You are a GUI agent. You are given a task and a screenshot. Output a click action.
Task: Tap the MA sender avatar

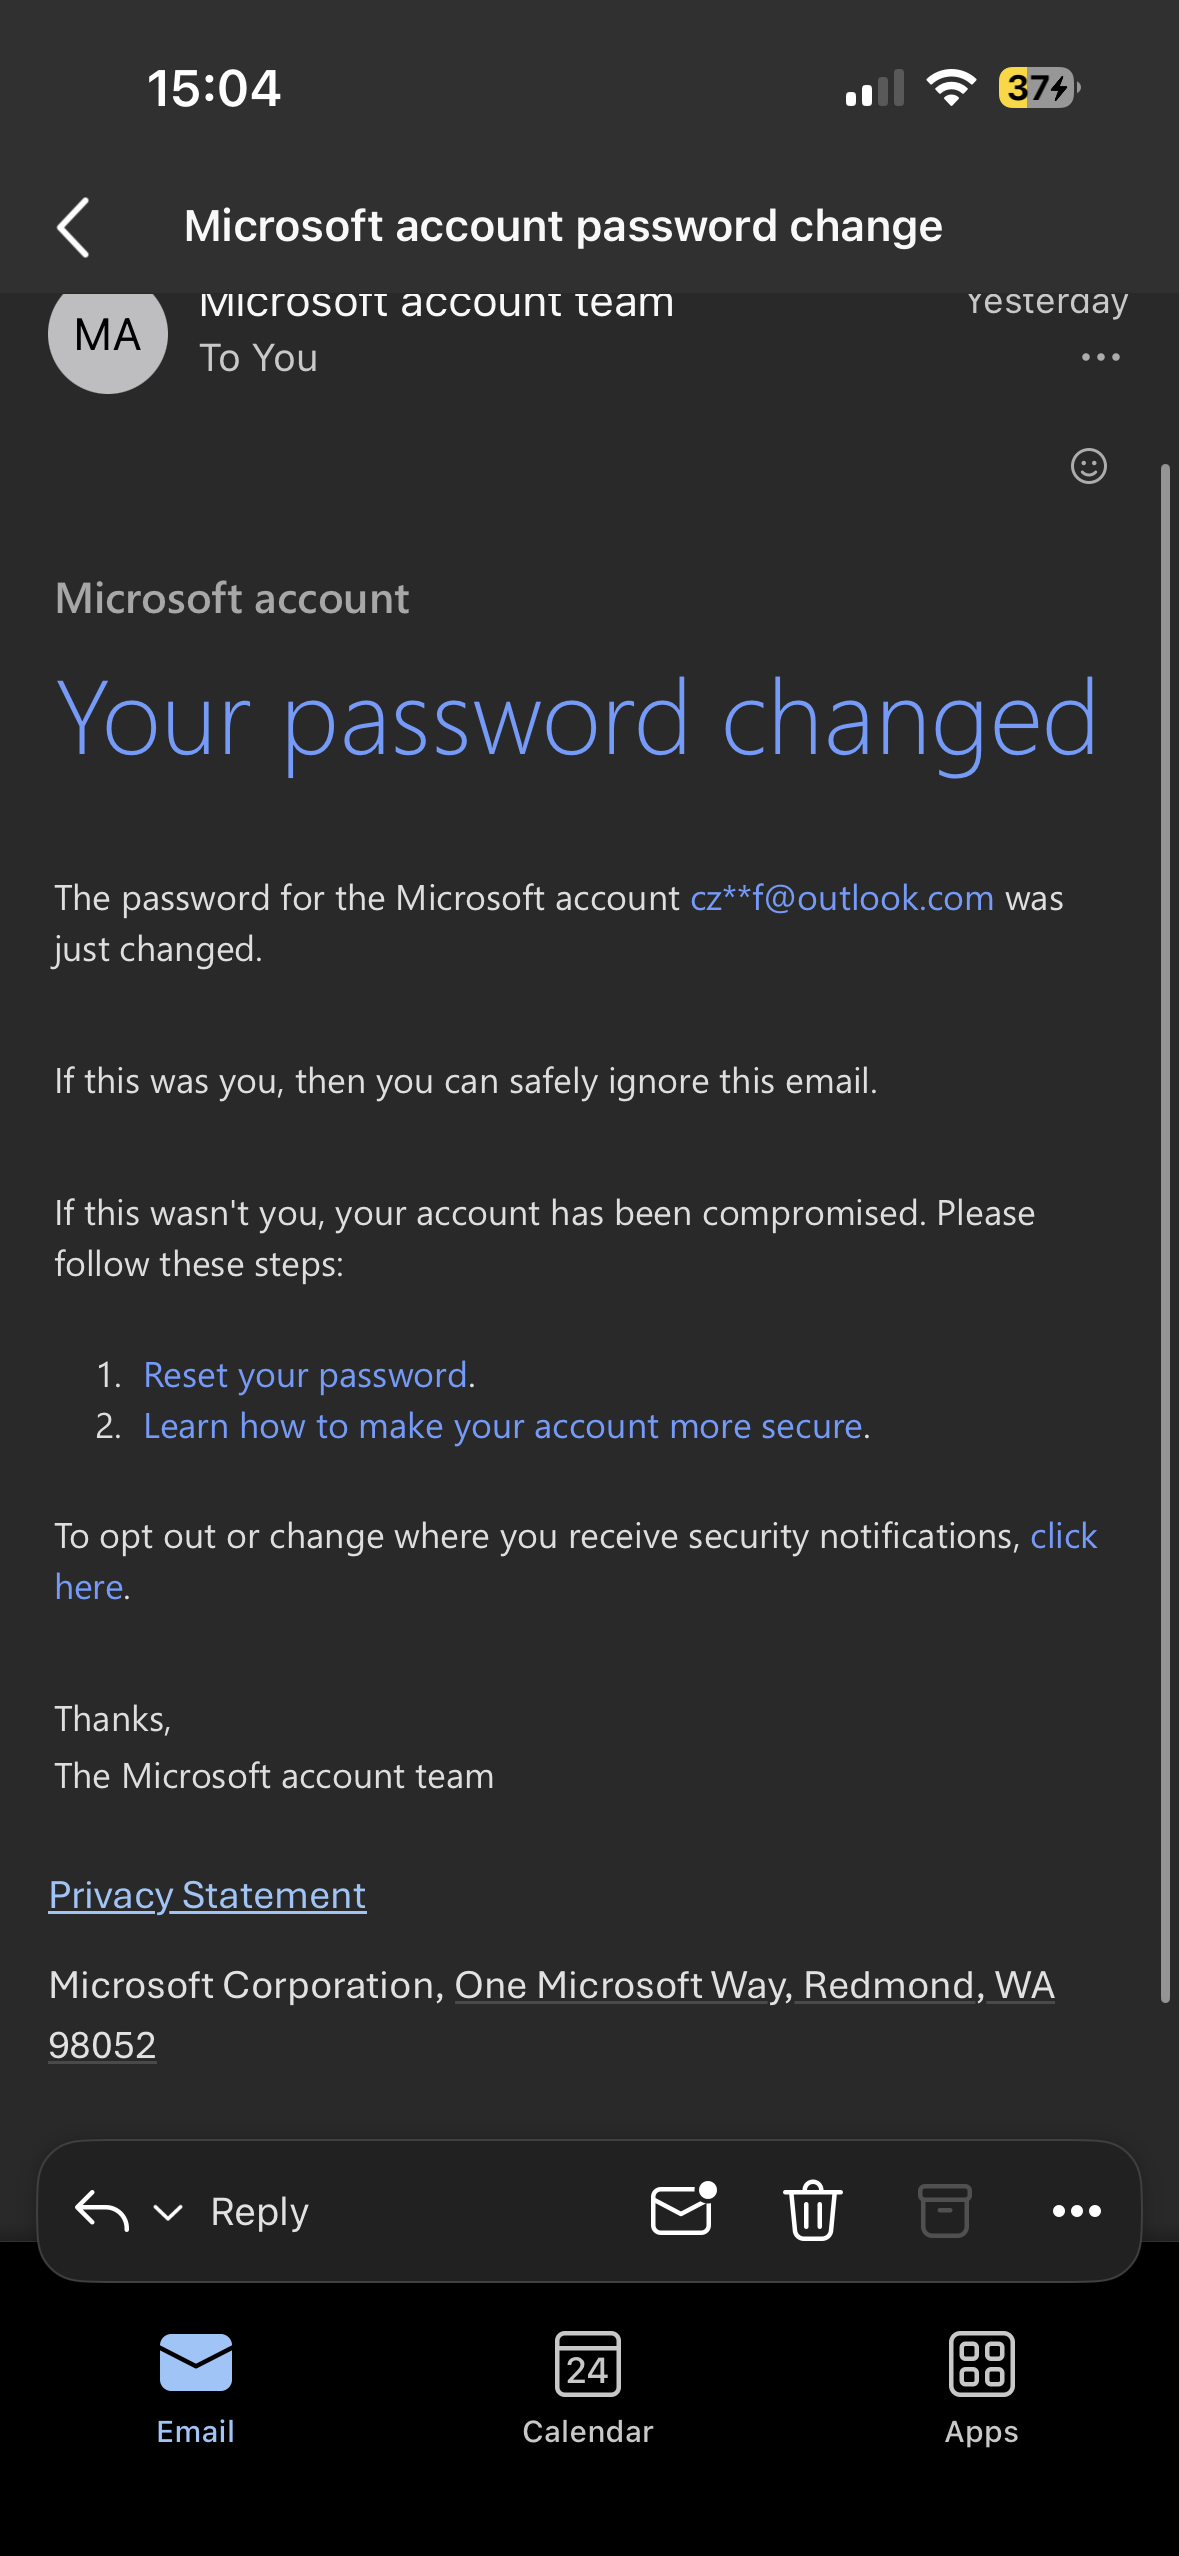(x=108, y=336)
